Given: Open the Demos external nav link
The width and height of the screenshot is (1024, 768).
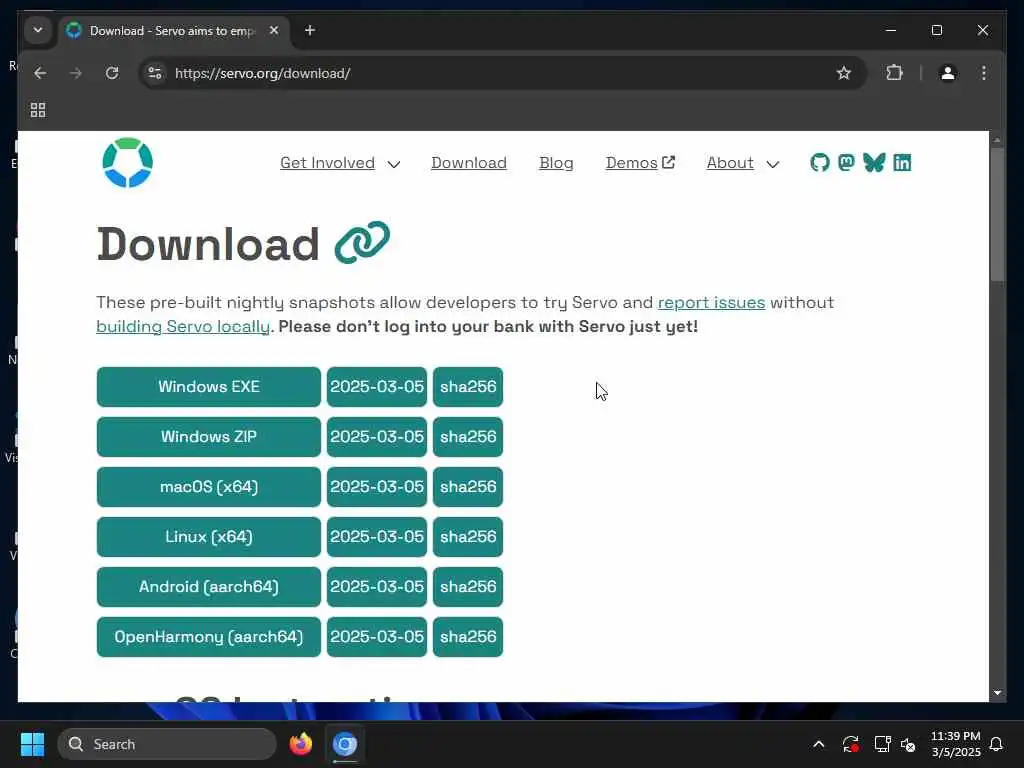Looking at the screenshot, I should click(640, 163).
